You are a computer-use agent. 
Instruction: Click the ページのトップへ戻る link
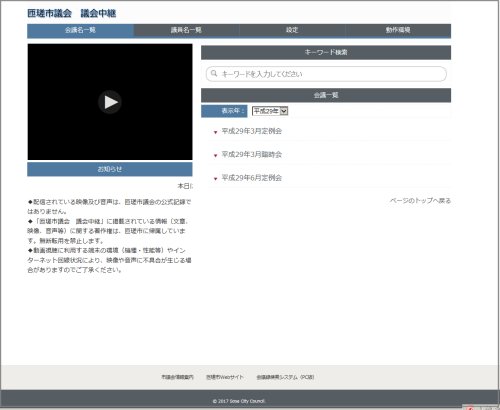[x=420, y=201]
